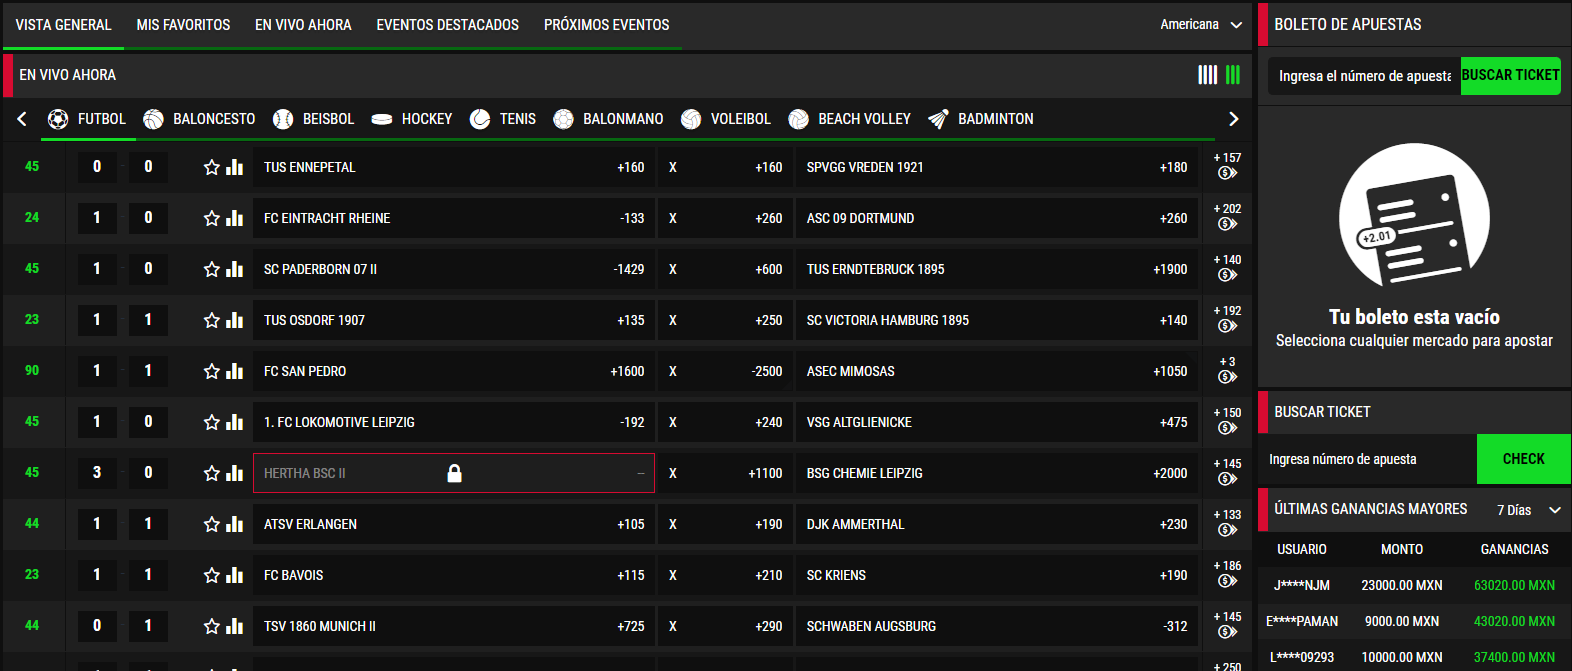Bet on TUS Ennepetal at +160
This screenshot has width=1572, height=671.
pos(453,167)
